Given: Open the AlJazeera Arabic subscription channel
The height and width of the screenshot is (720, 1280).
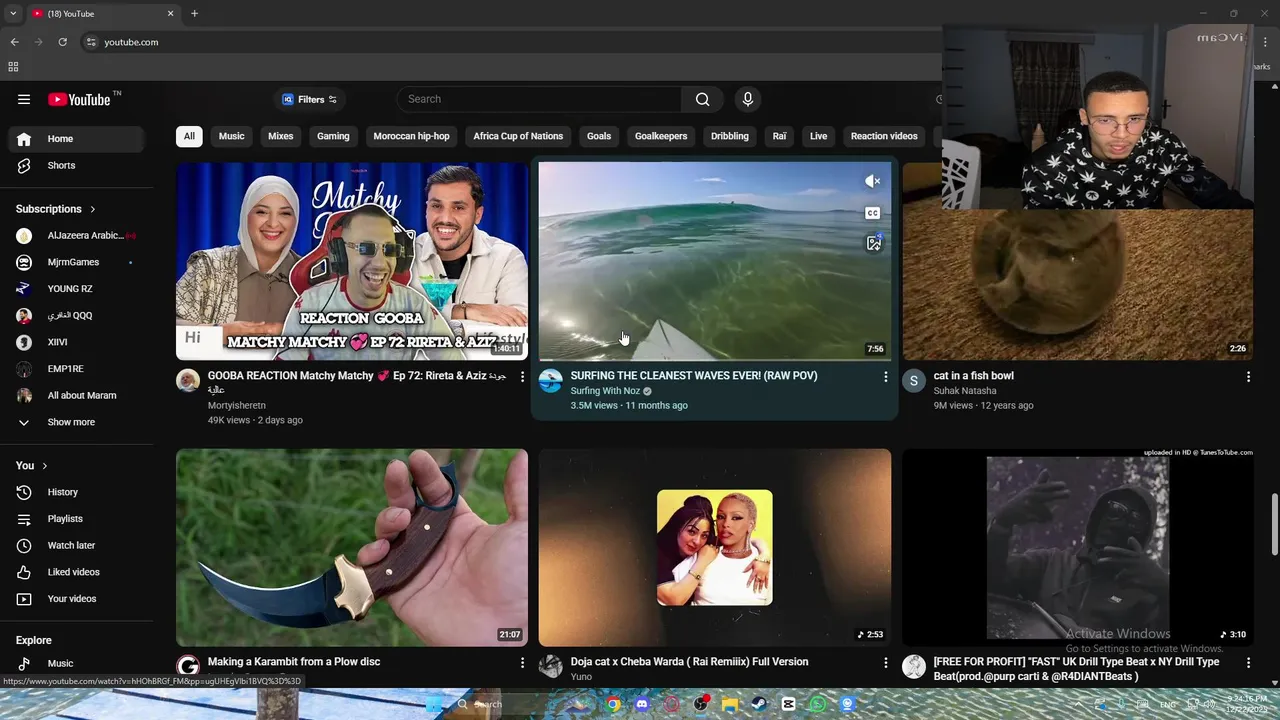Looking at the screenshot, I should [x=76, y=235].
